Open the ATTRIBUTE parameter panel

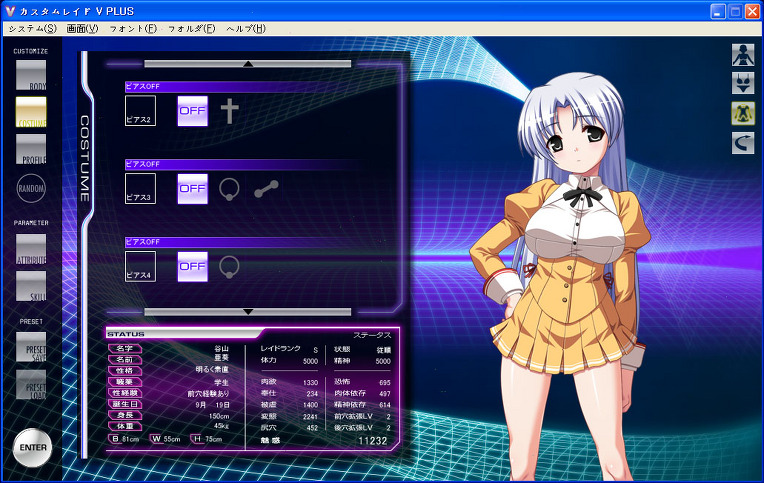[31, 250]
